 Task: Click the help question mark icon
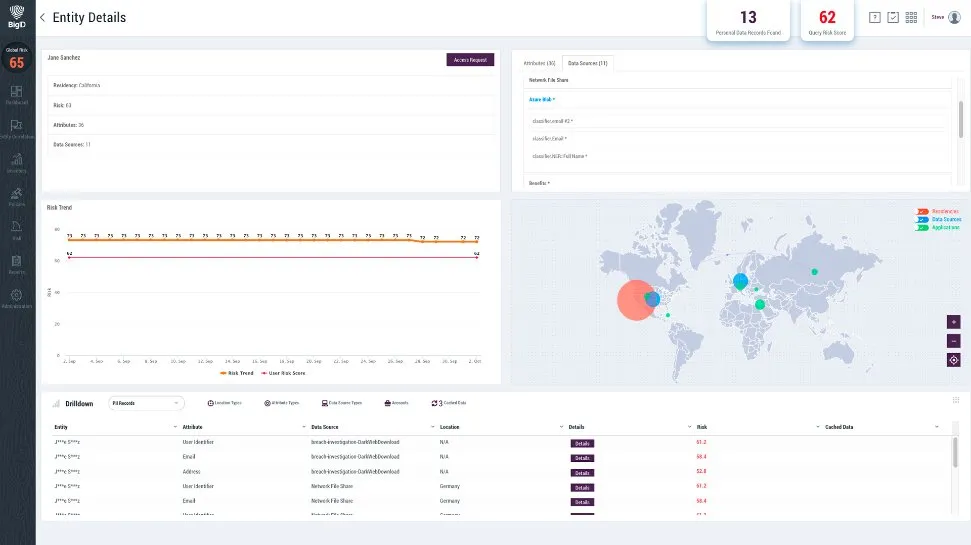(x=875, y=17)
